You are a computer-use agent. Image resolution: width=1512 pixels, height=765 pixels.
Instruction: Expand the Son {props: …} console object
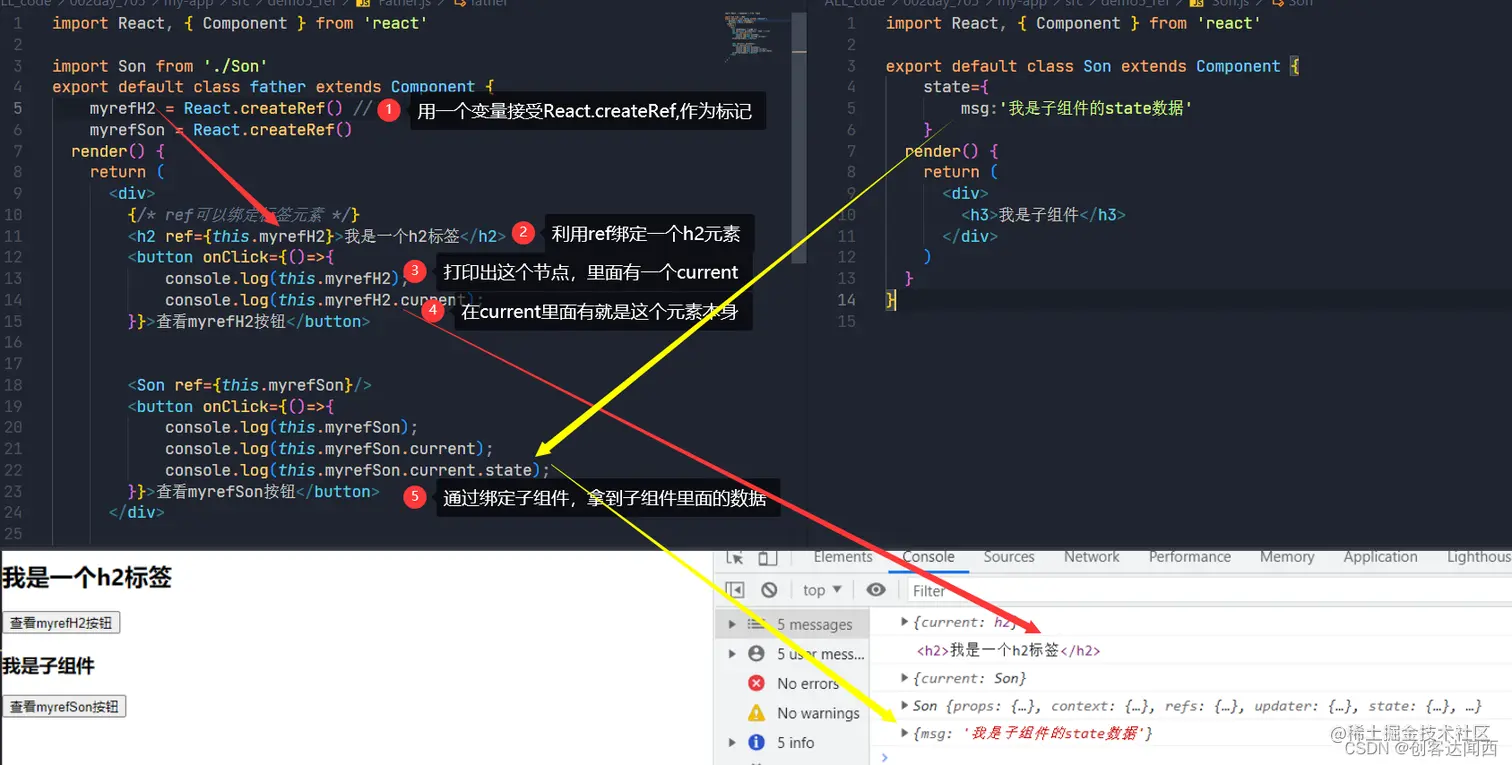[906, 705]
